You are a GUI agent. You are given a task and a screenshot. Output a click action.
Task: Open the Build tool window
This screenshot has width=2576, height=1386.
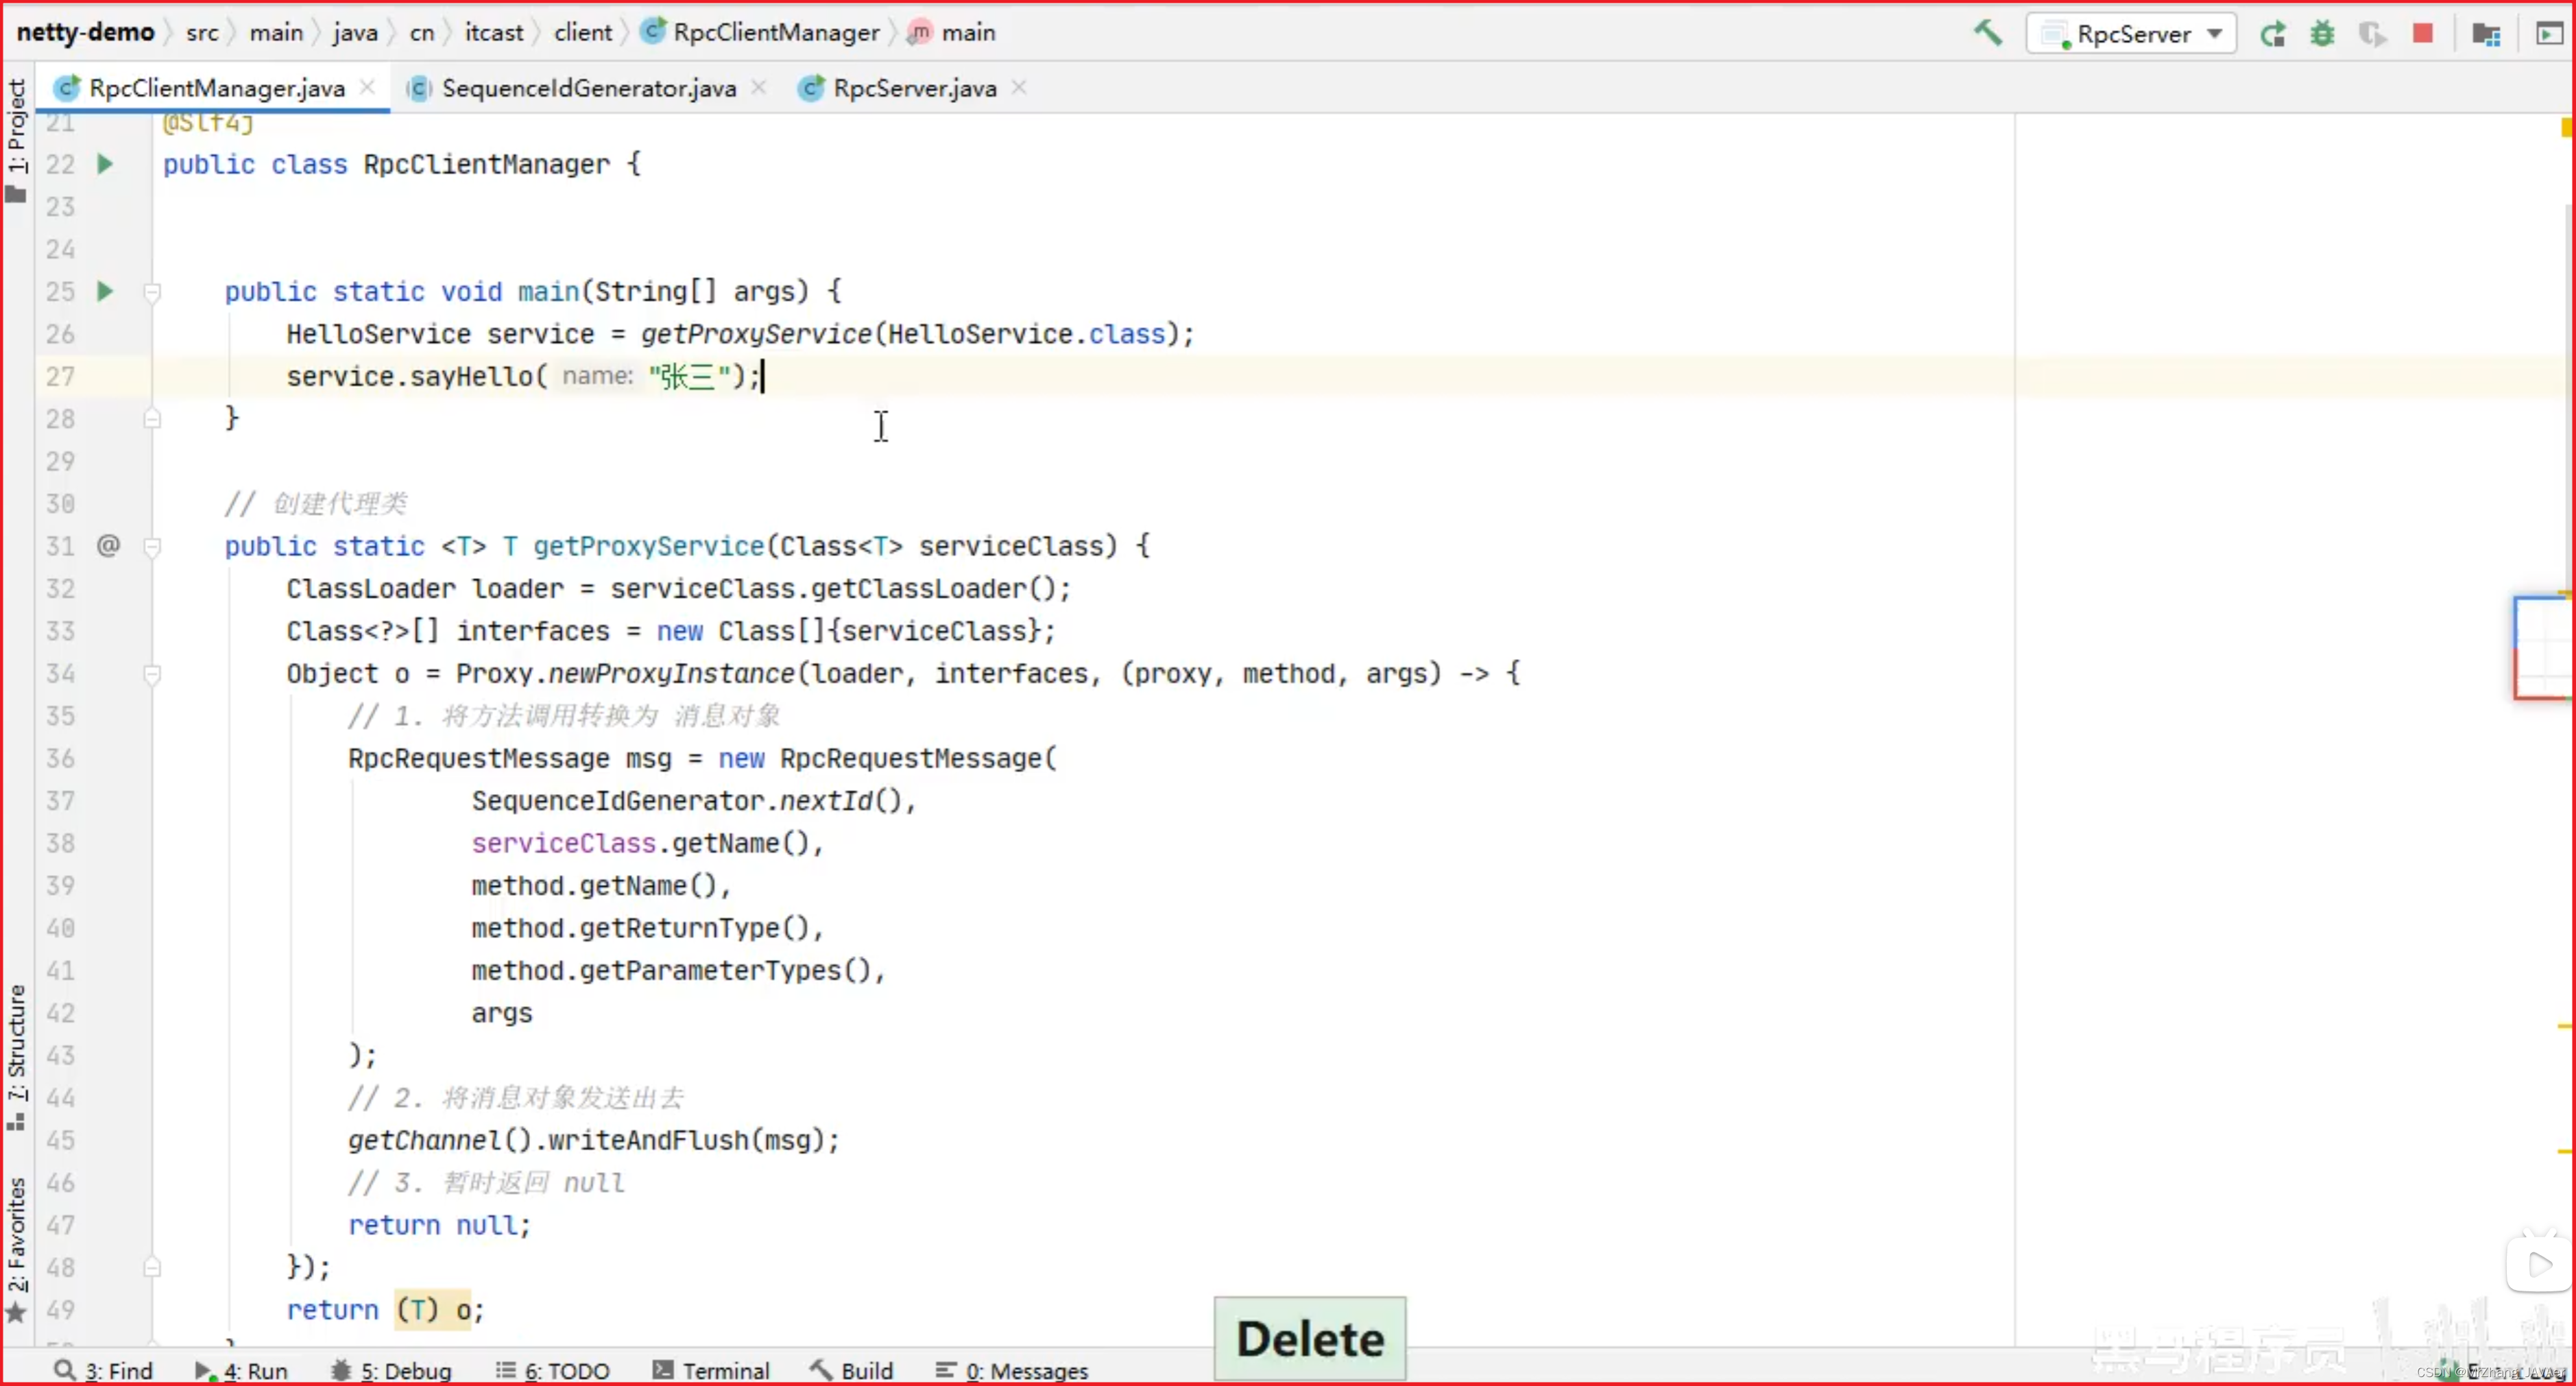pos(851,1370)
